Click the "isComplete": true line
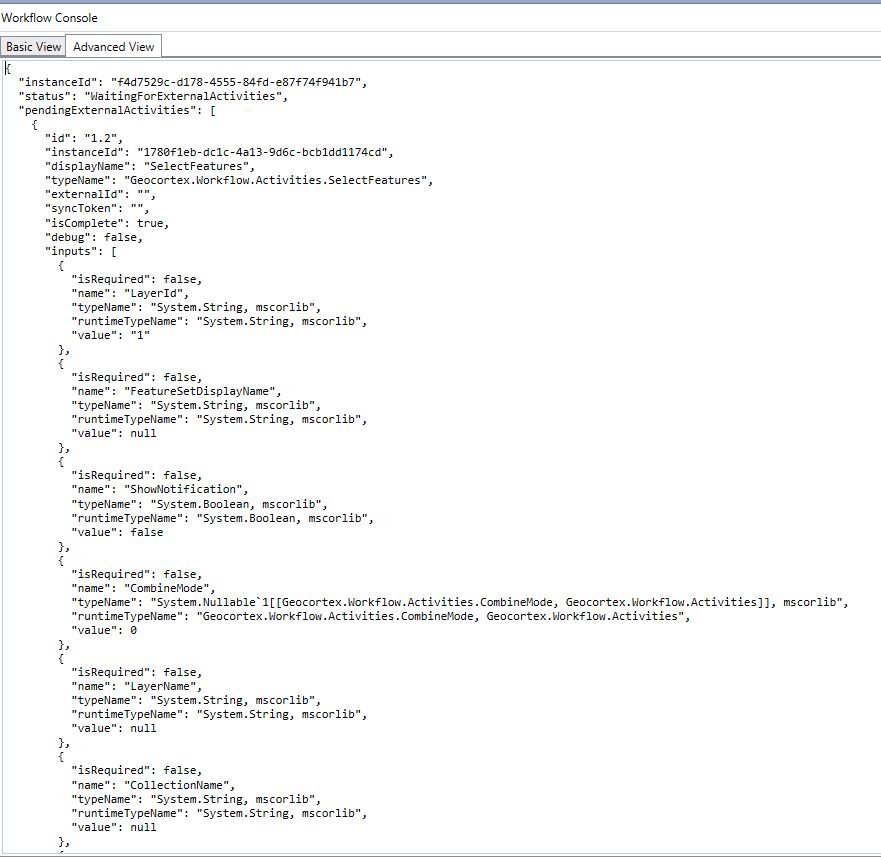 (107, 223)
